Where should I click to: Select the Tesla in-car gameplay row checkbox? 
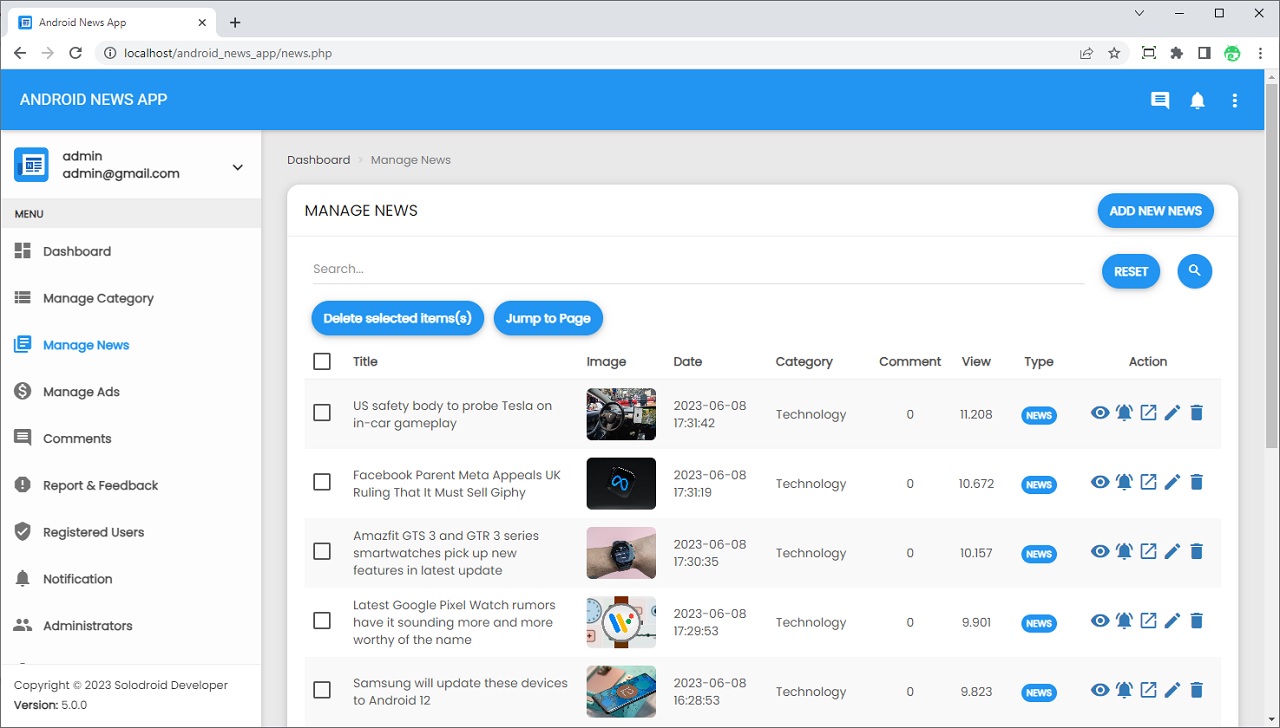point(322,413)
